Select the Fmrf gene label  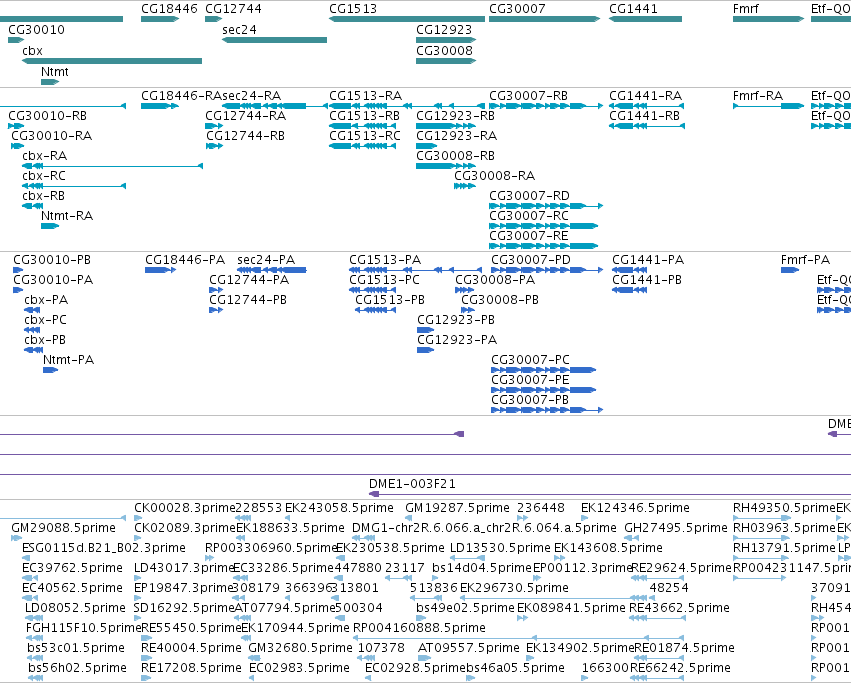(746, 9)
